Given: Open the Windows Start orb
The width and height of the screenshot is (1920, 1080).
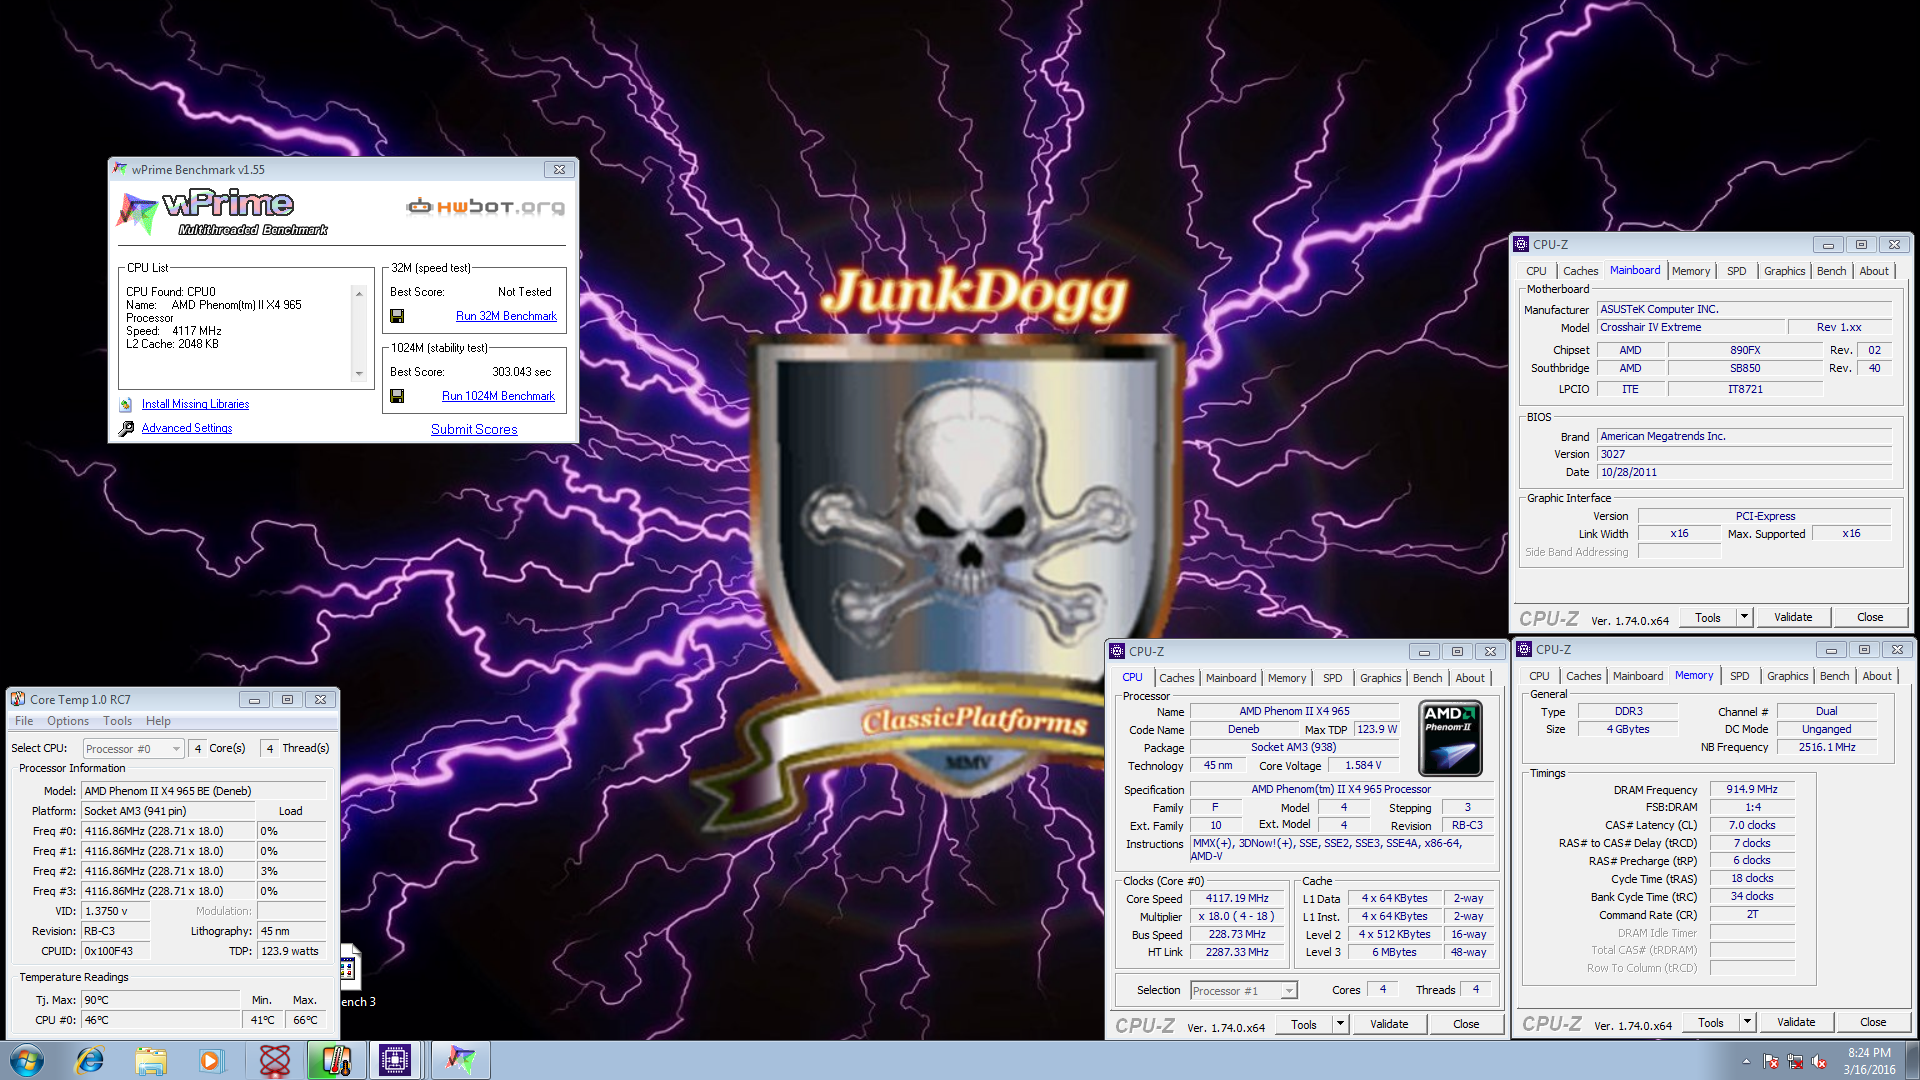Looking at the screenshot, I should (x=27, y=1060).
